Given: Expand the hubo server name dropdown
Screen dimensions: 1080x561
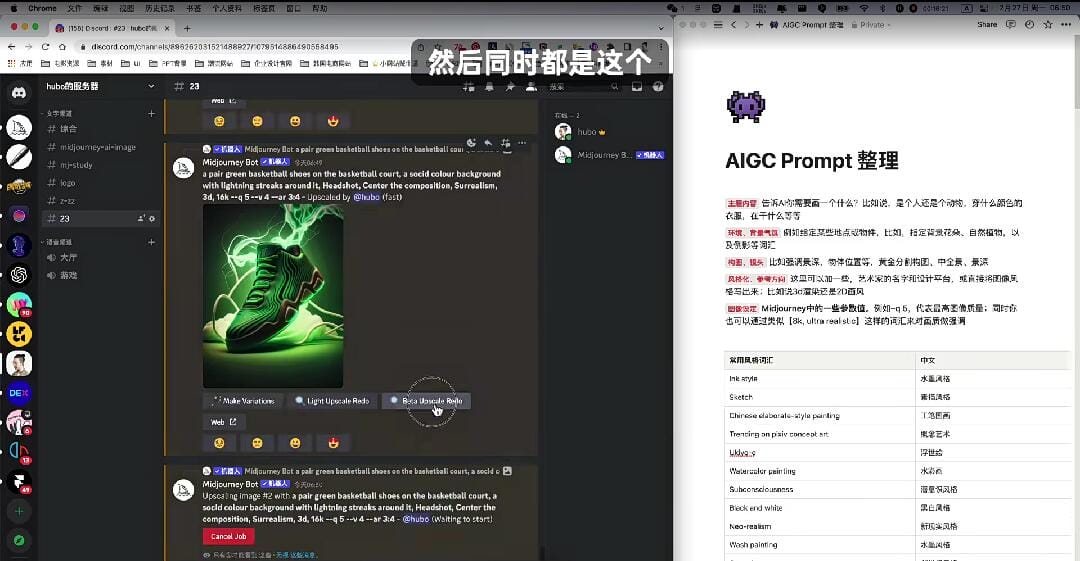Looking at the screenshot, I should (152, 86).
